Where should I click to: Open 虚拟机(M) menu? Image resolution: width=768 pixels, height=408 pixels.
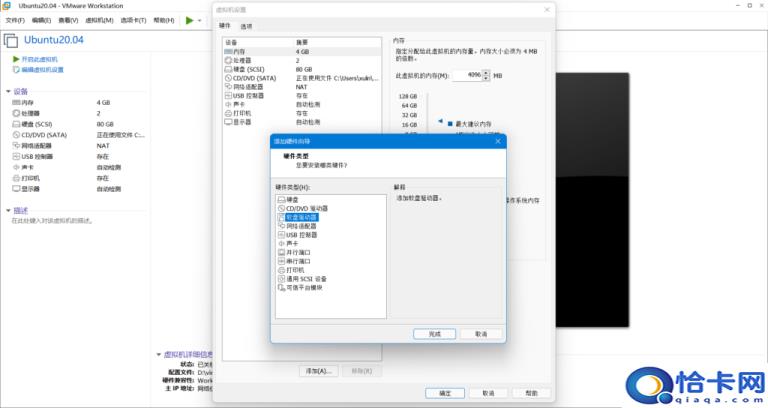click(99, 20)
